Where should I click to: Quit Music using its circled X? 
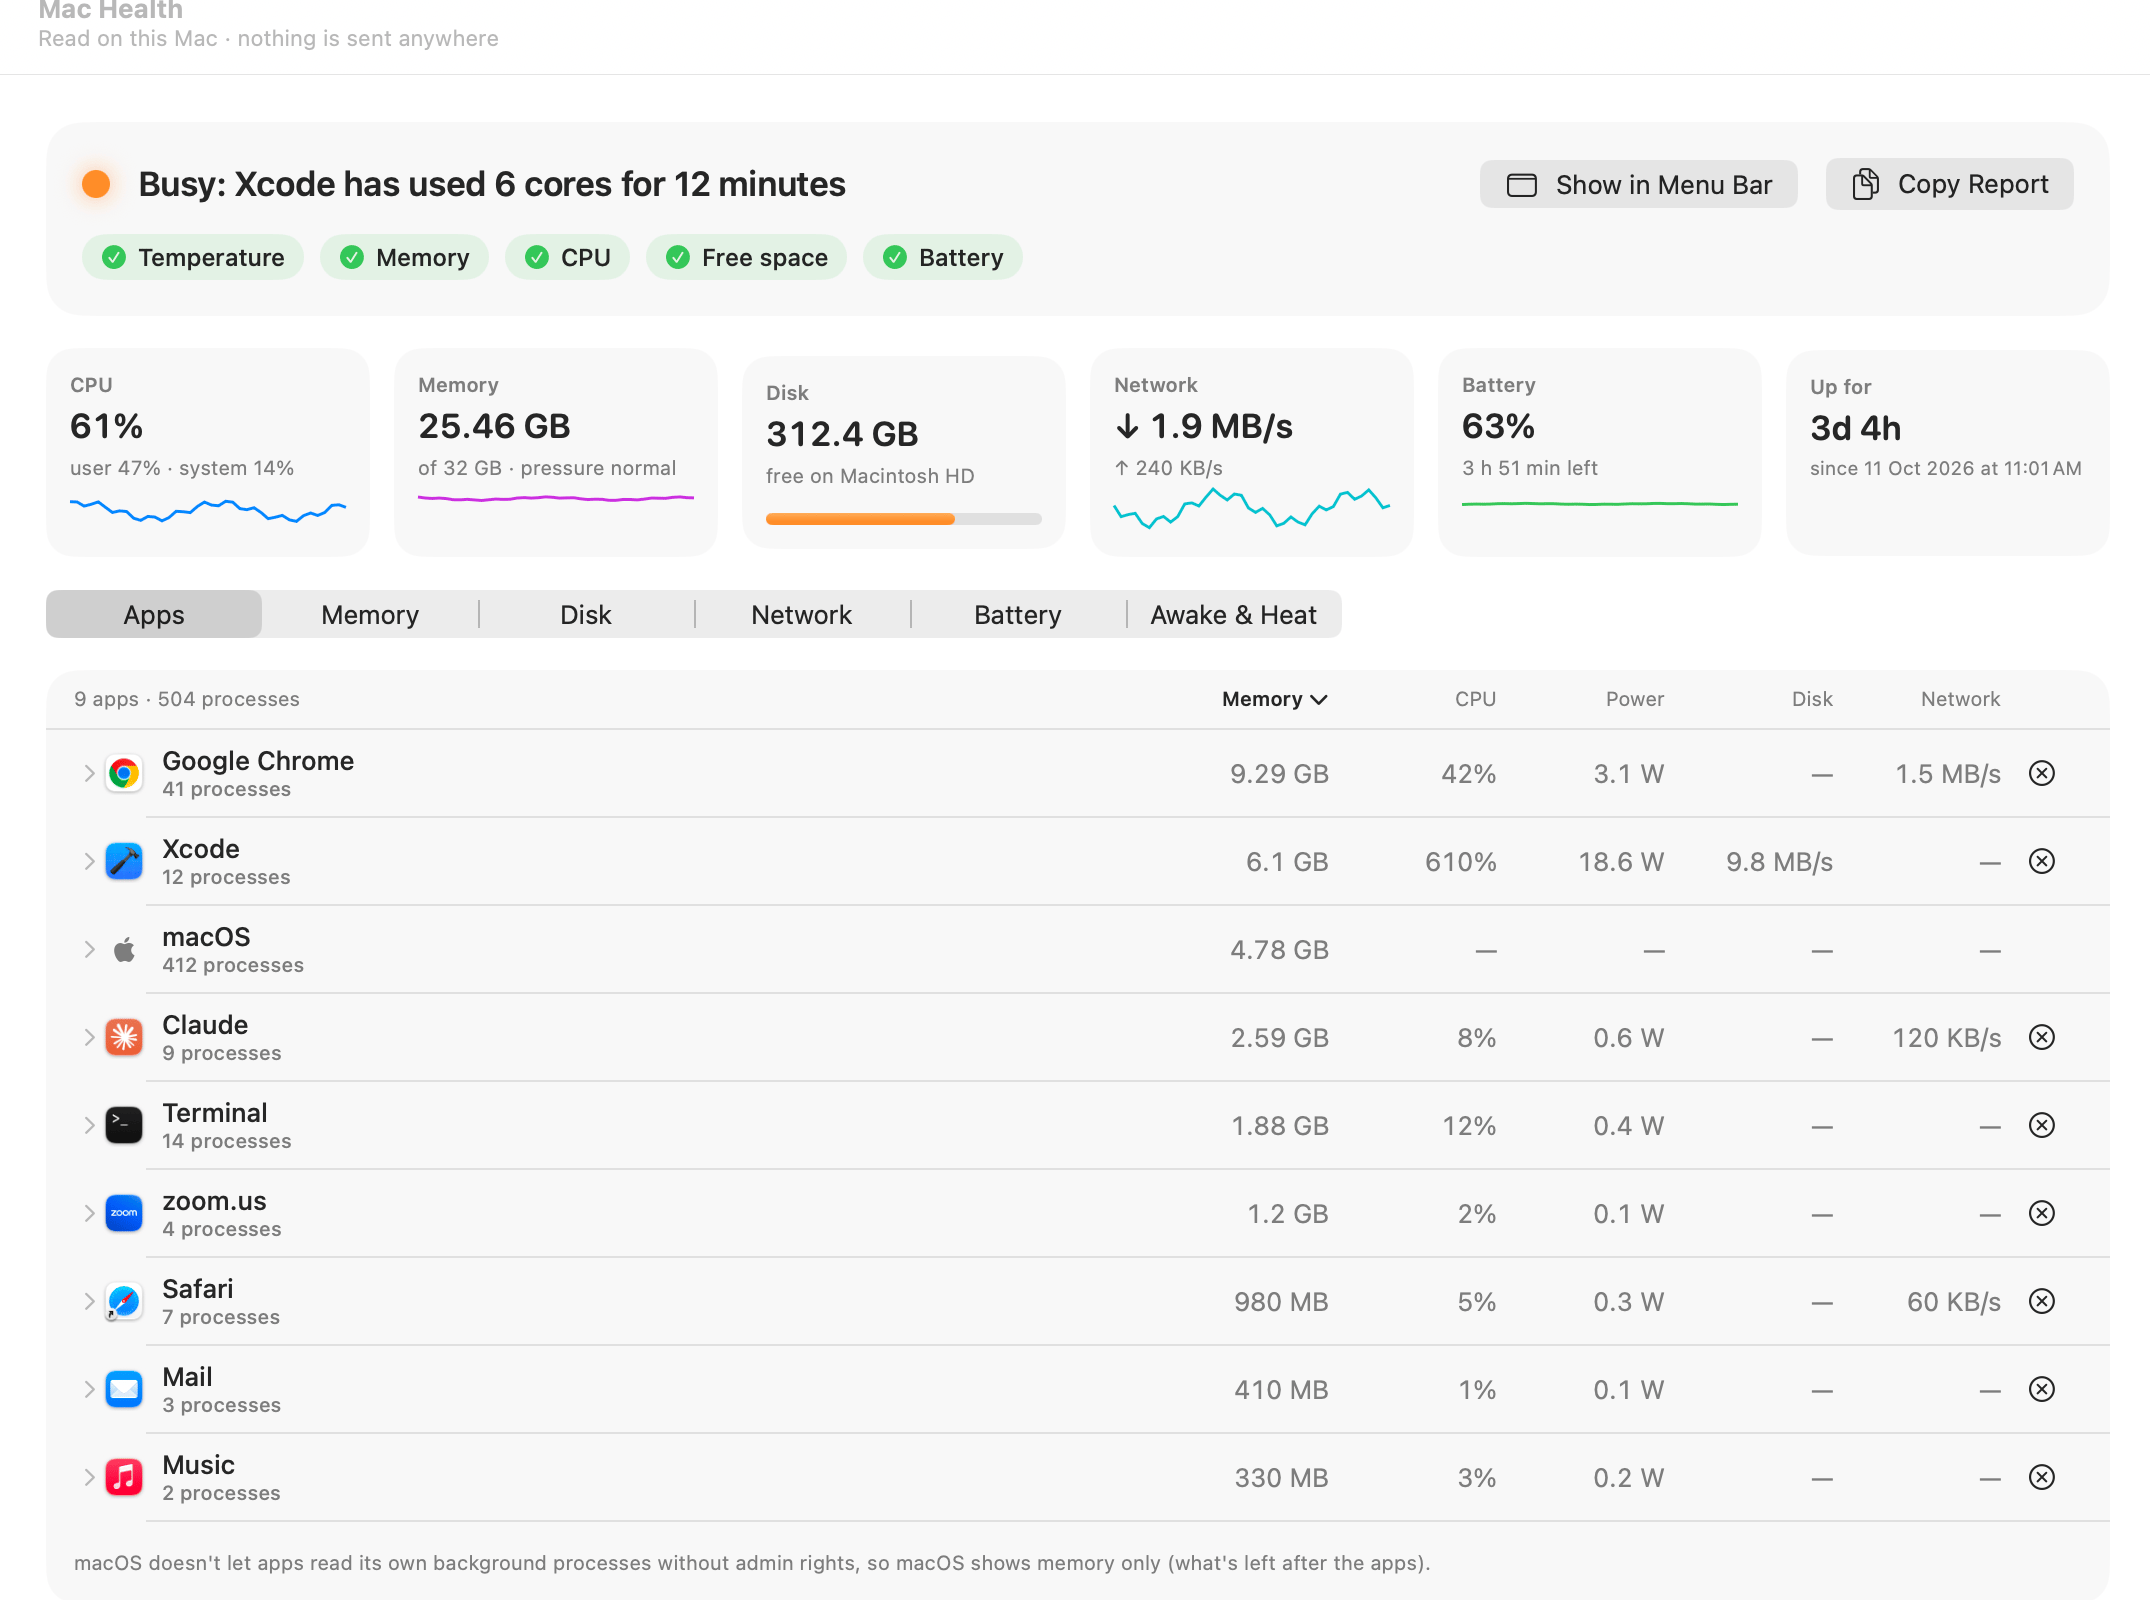point(2042,1477)
